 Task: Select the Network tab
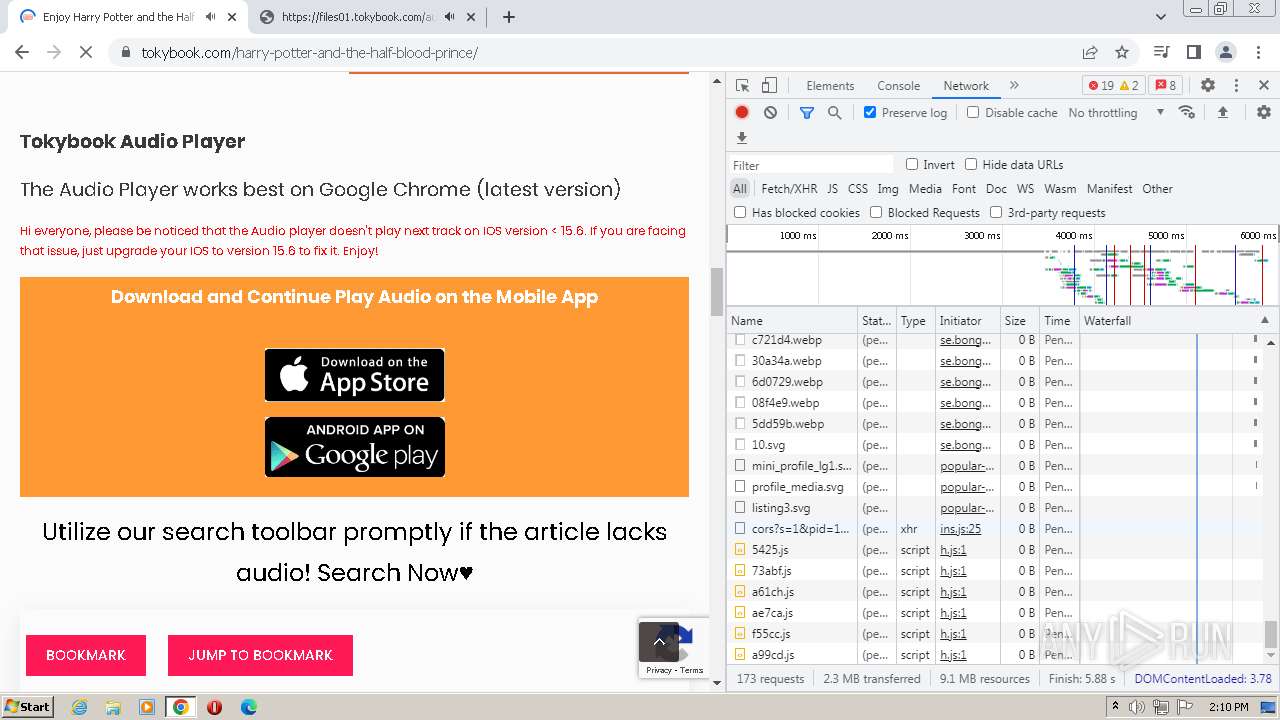point(966,86)
